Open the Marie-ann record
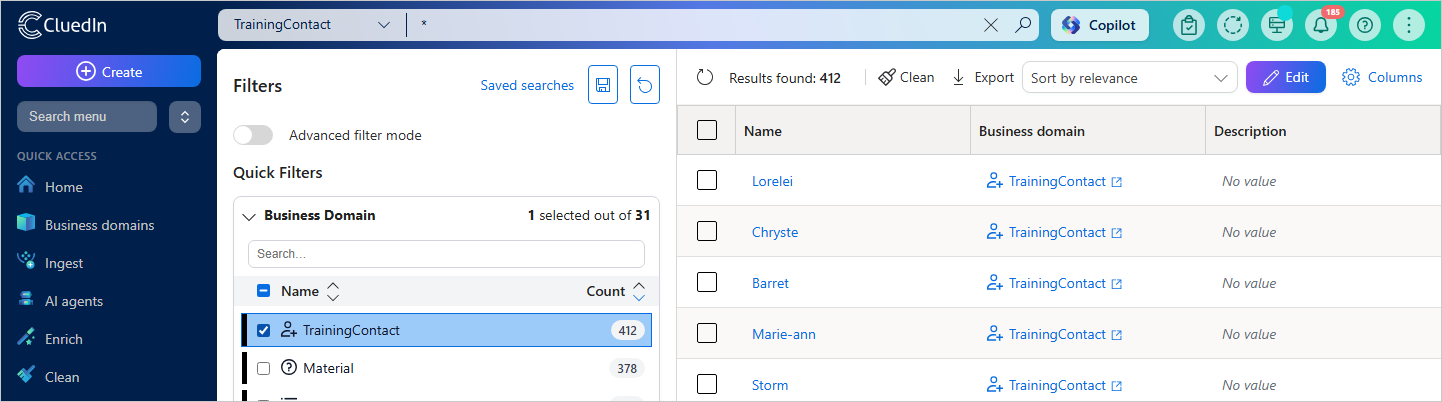This screenshot has height=402, width=1442. pyautogui.click(x=784, y=334)
